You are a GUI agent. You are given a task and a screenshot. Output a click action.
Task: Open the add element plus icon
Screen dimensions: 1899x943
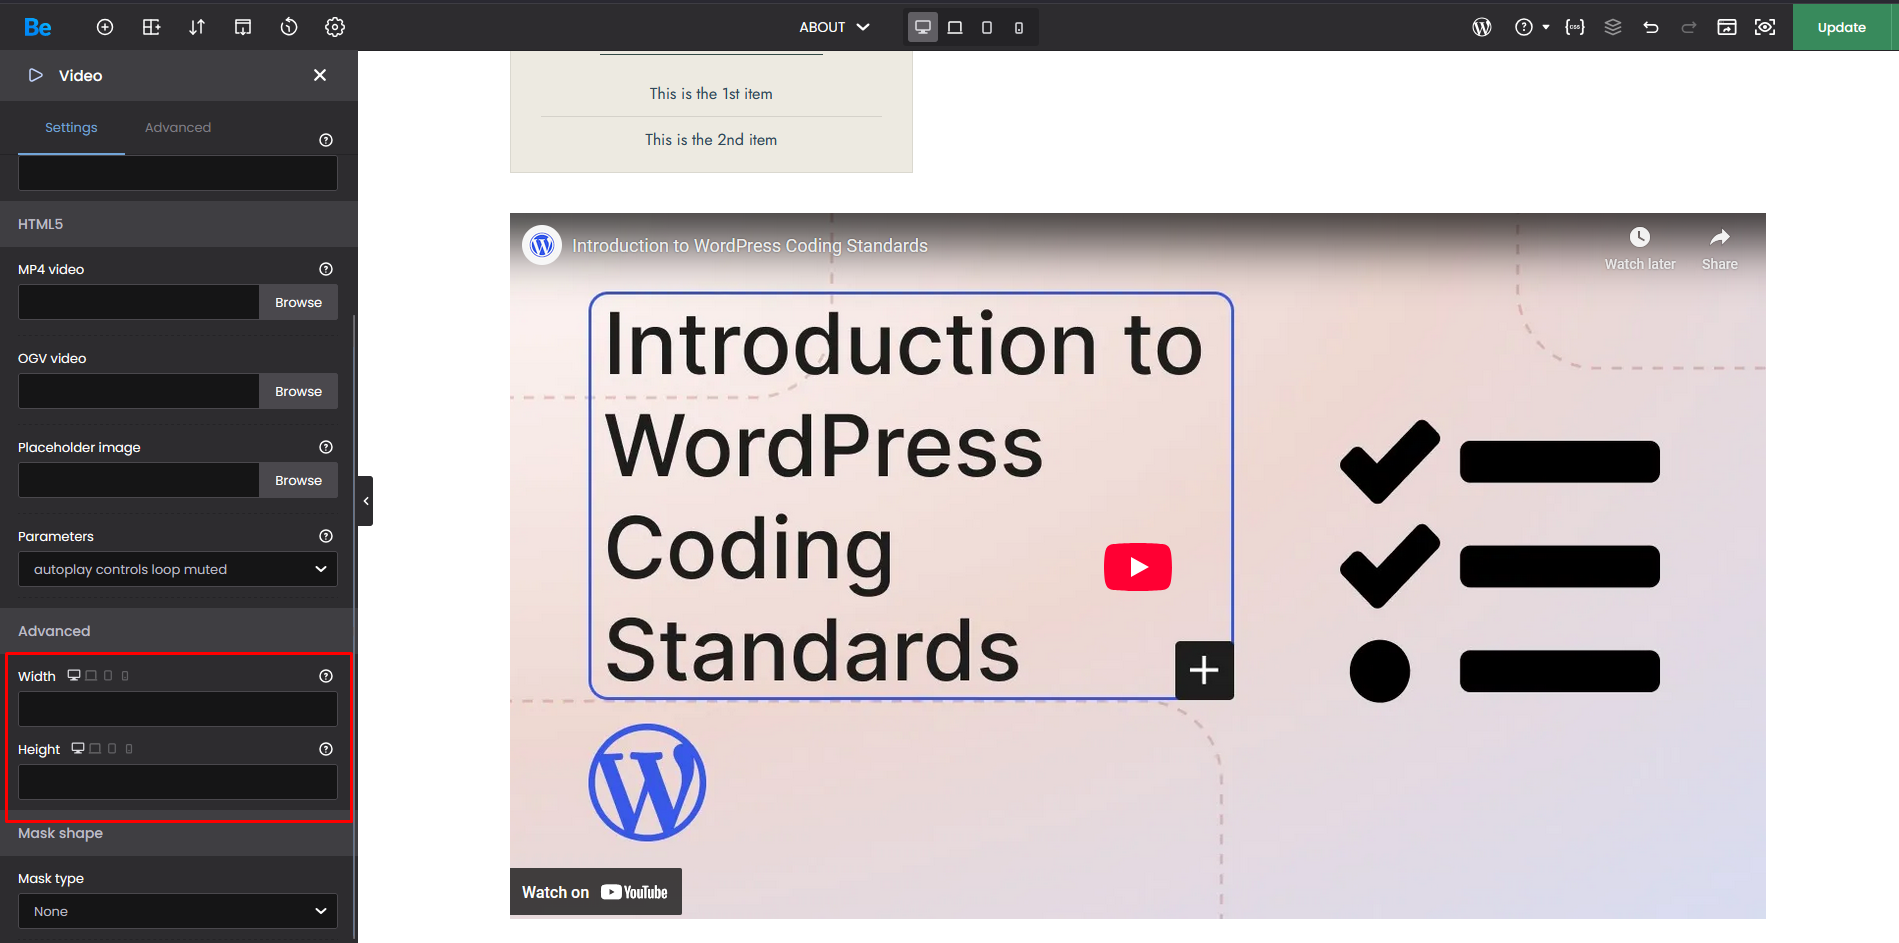coord(105,27)
